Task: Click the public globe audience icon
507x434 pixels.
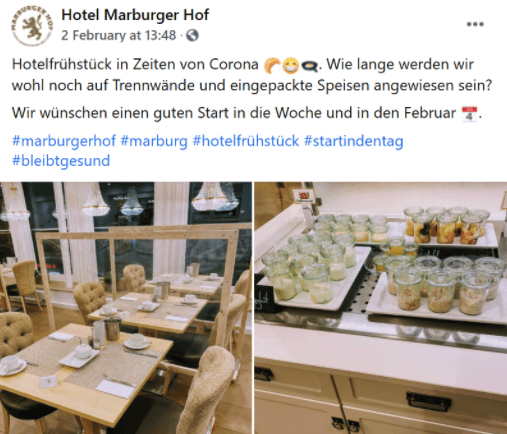Action: 192,35
